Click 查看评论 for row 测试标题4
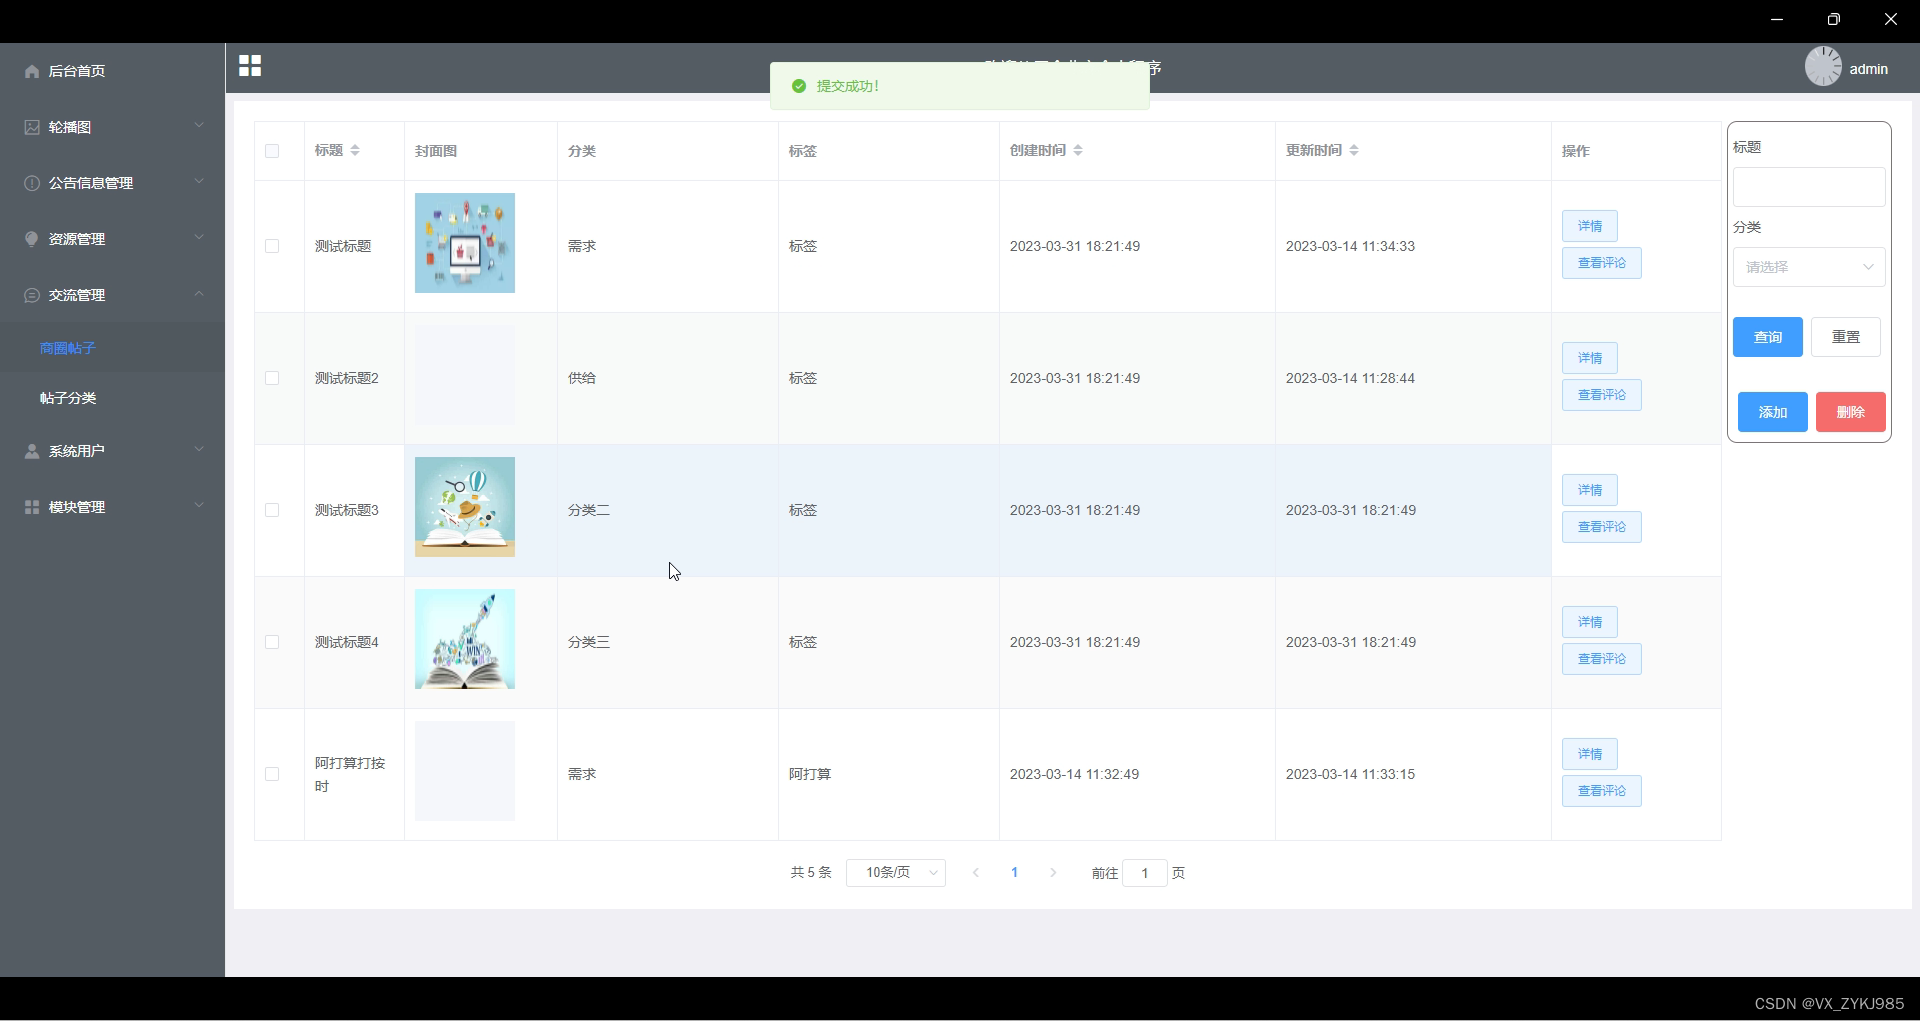This screenshot has height=1021, width=1920. pos(1602,659)
